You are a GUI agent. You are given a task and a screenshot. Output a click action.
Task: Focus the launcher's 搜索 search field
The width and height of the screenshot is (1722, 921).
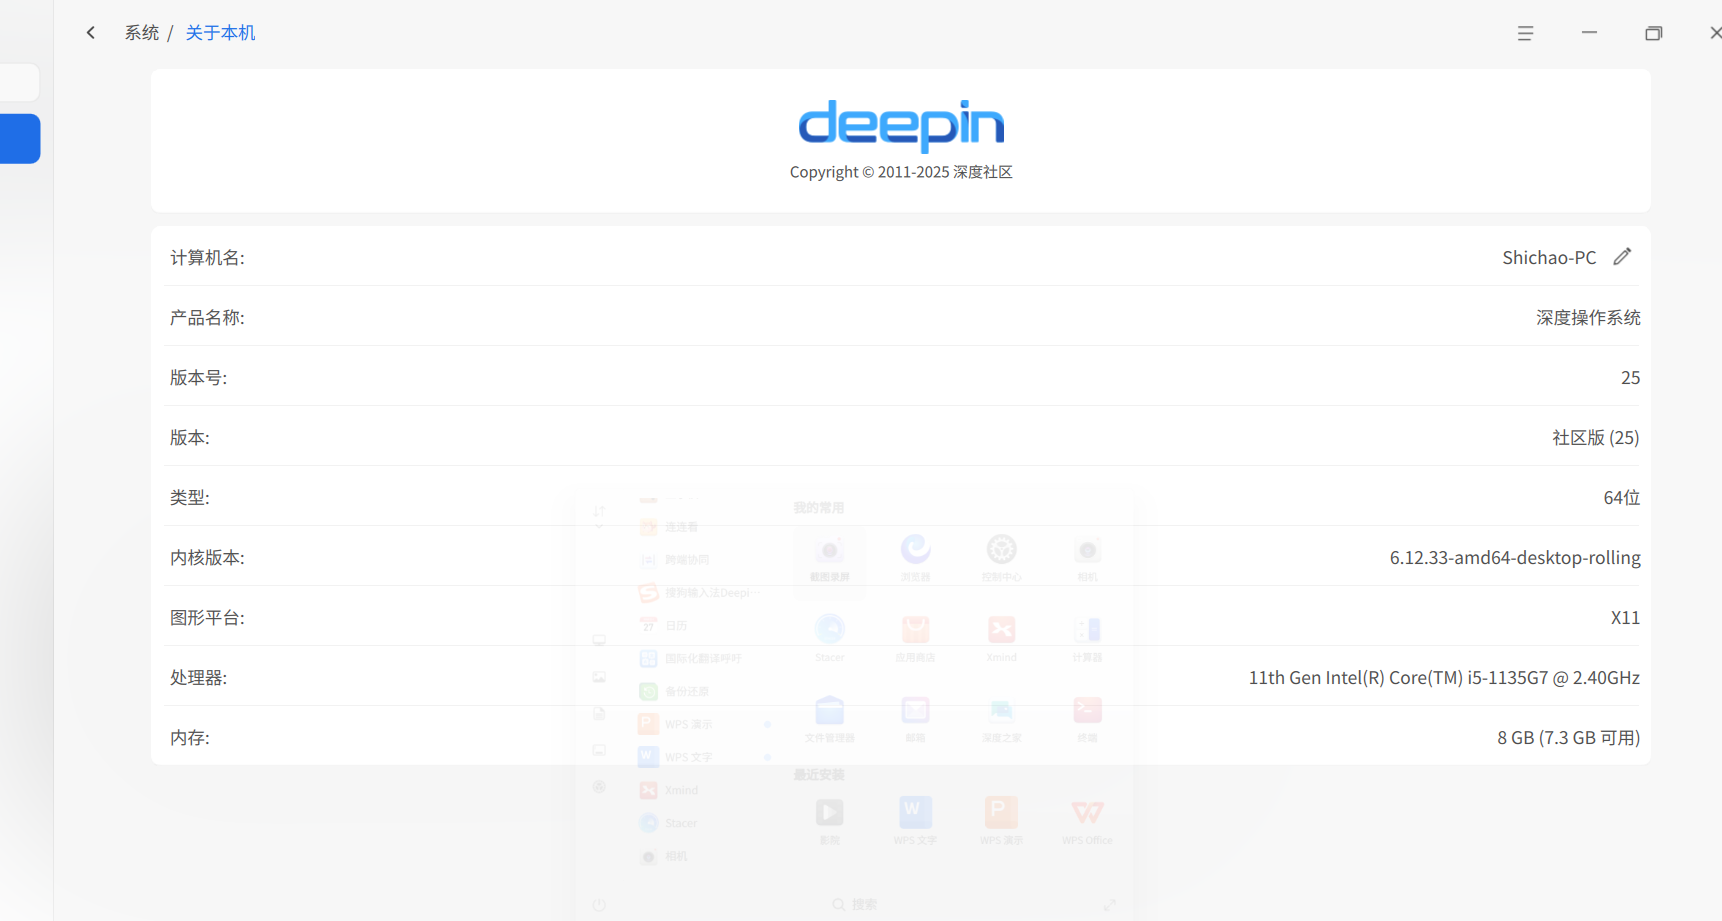tap(855, 904)
